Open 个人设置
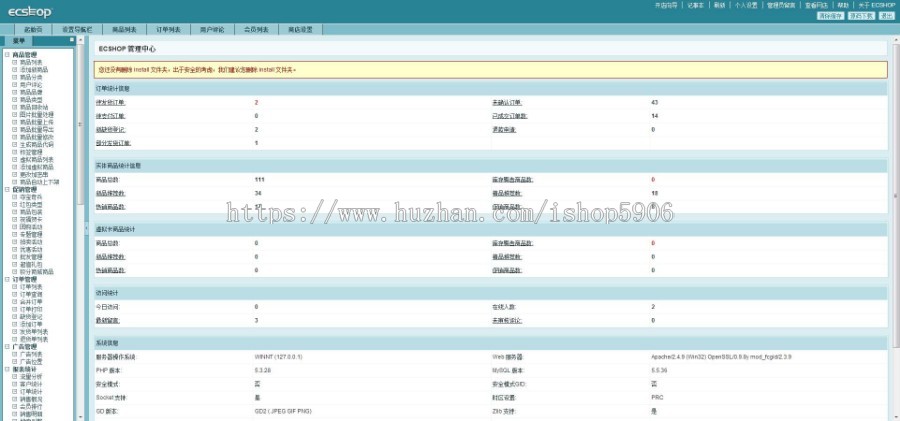The height and width of the screenshot is (421, 900). coord(746,5)
